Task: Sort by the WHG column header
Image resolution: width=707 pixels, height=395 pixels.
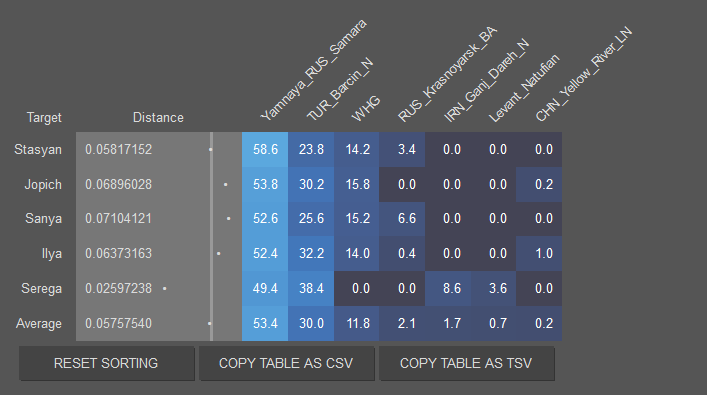Action: point(366,109)
